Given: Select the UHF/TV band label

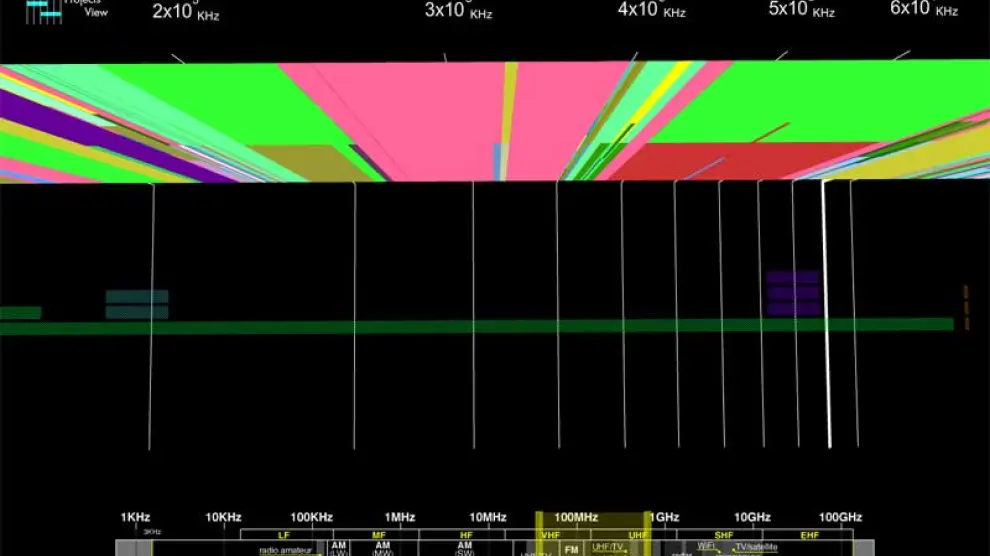Looking at the screenshot, I should click(608, 547).
